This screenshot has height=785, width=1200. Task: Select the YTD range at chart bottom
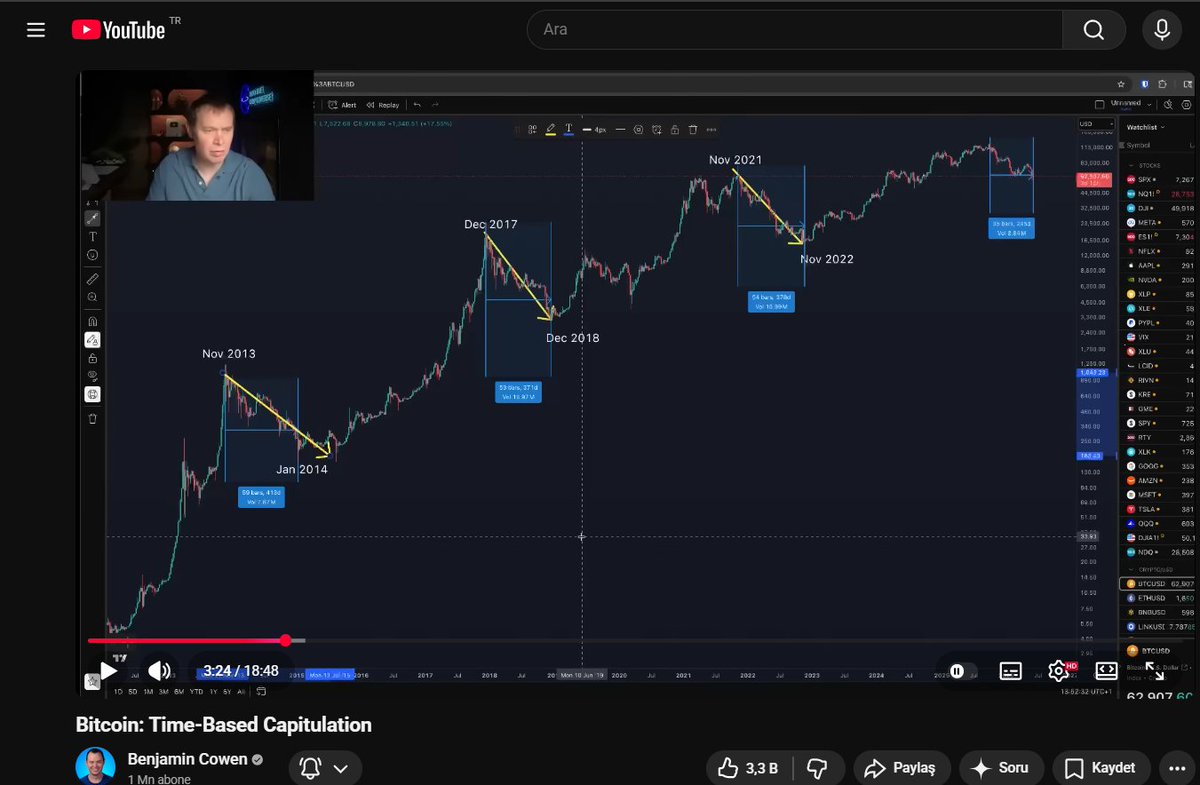196,691
